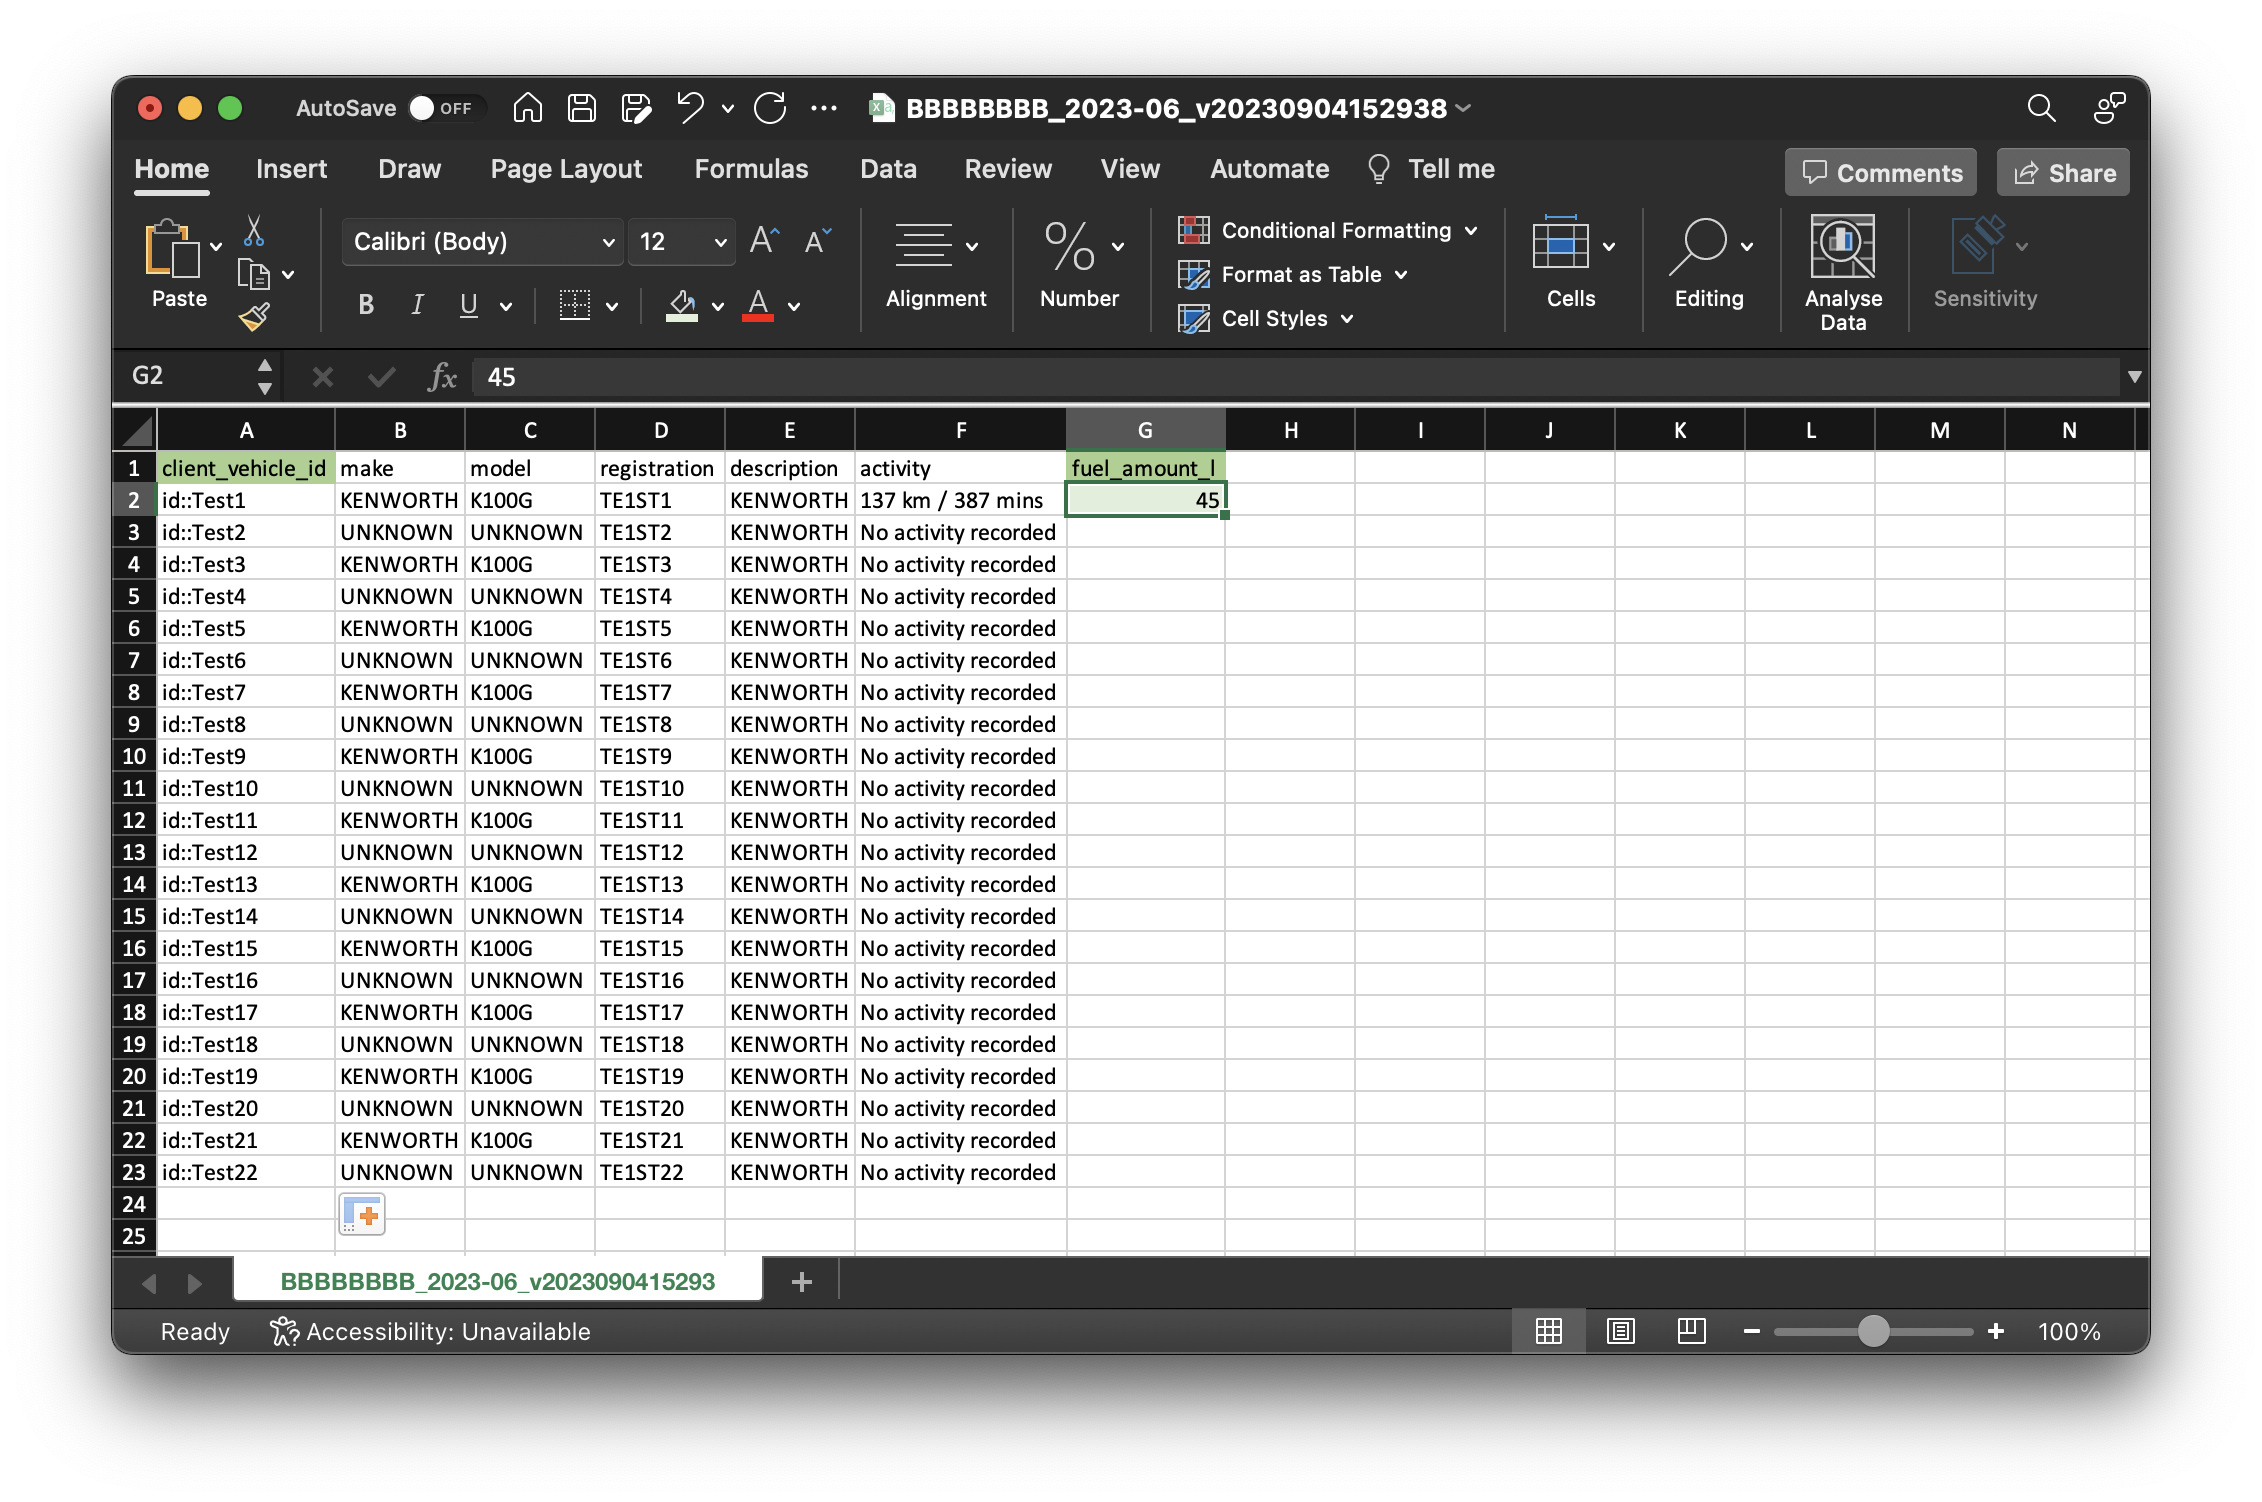Click the zoom slider handle
The image size is (2262, 1502).
point(1873,1331)
